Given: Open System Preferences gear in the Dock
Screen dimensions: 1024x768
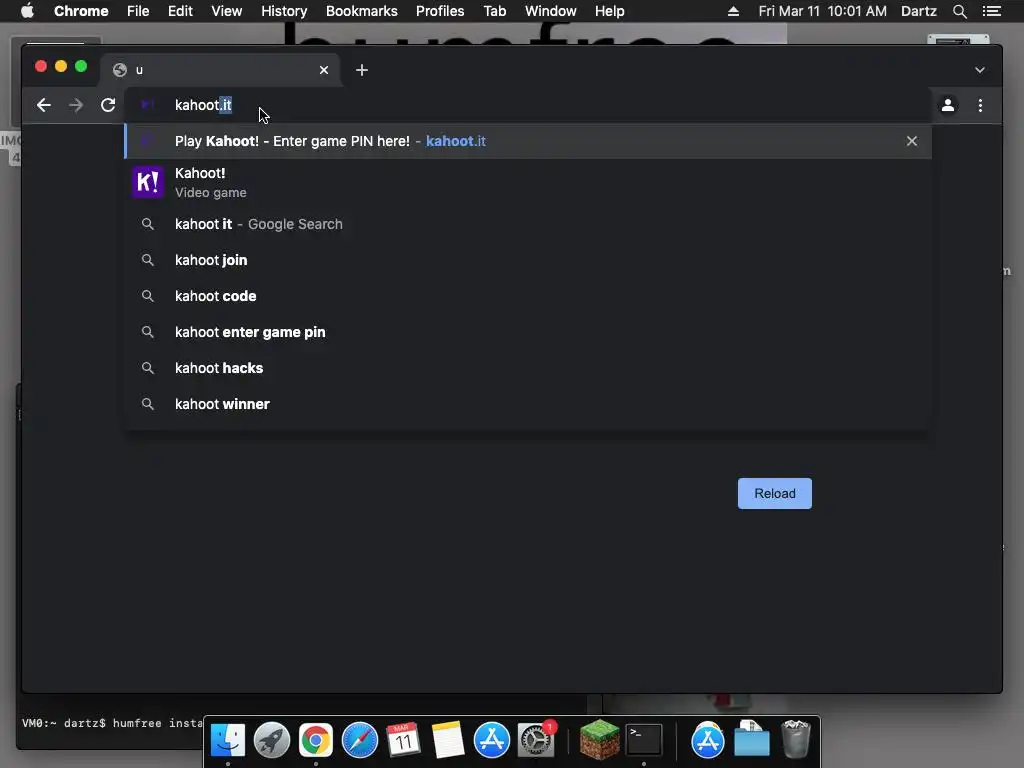Looking at the screenshot, I should pos(536,740).
